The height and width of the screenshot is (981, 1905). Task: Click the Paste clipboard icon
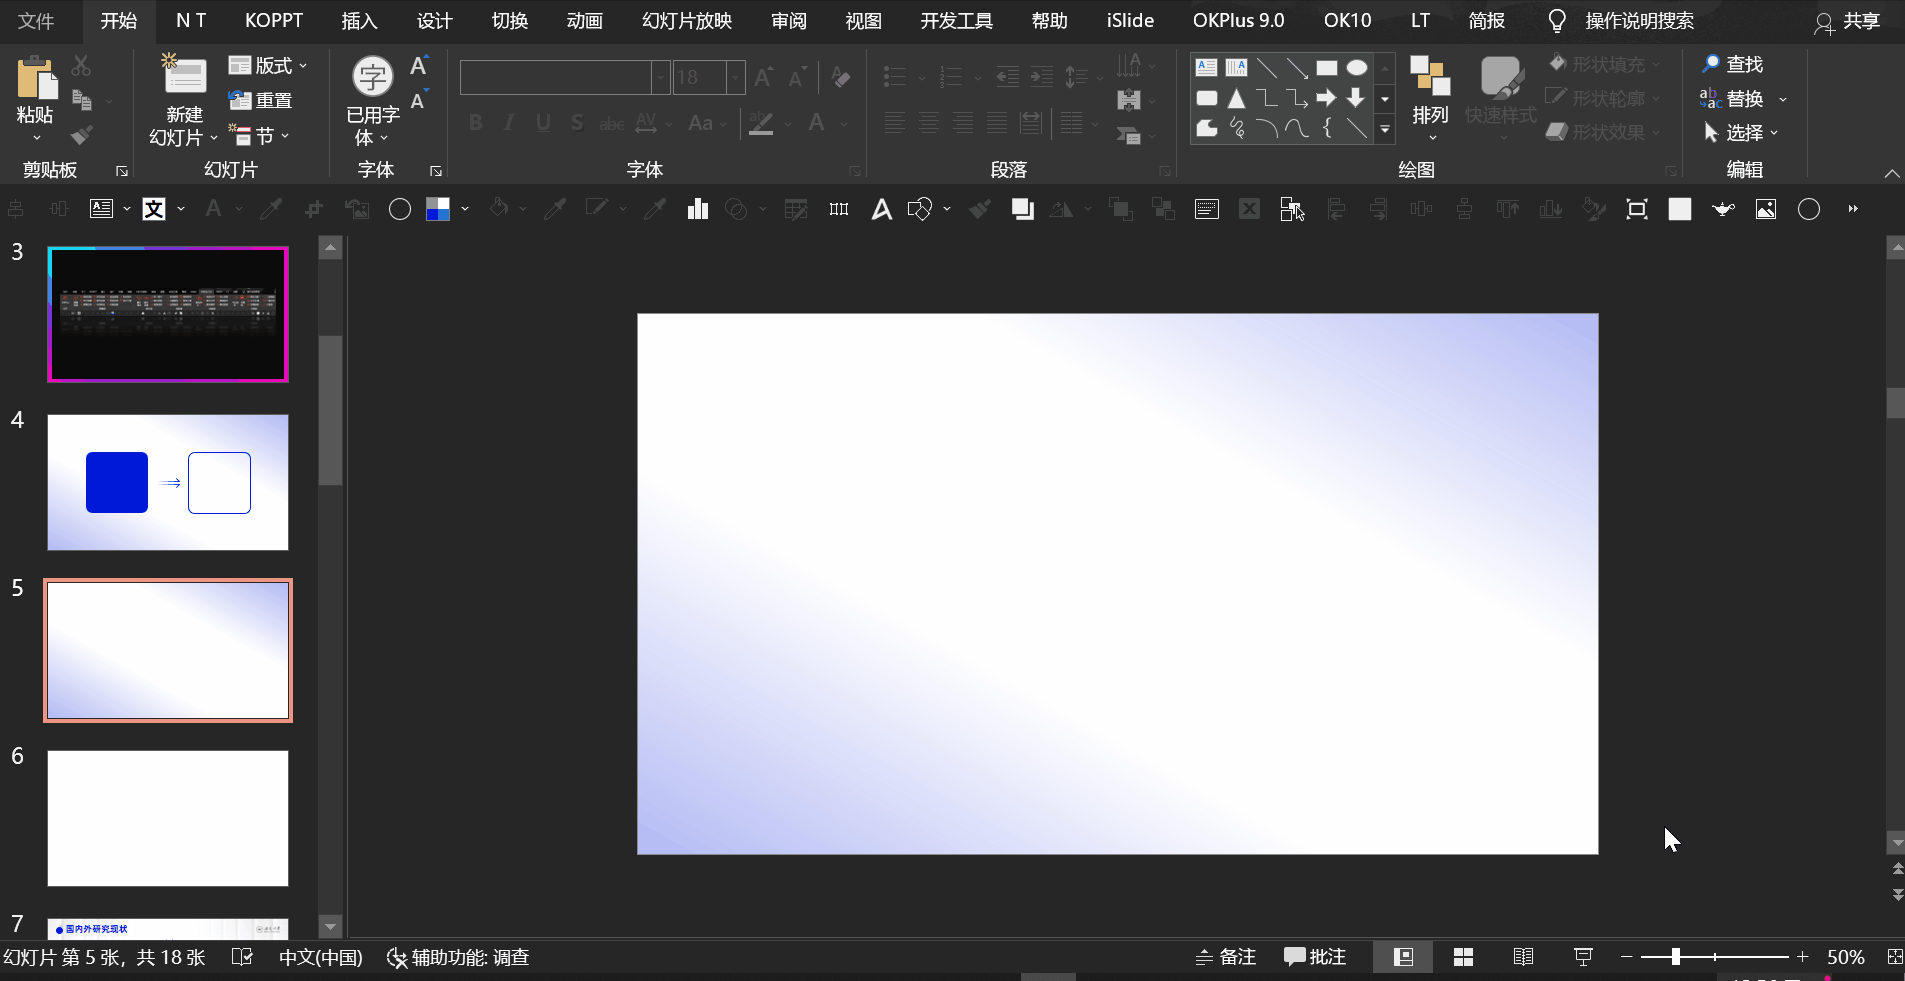pyautogui.click(x=36, y=79)
